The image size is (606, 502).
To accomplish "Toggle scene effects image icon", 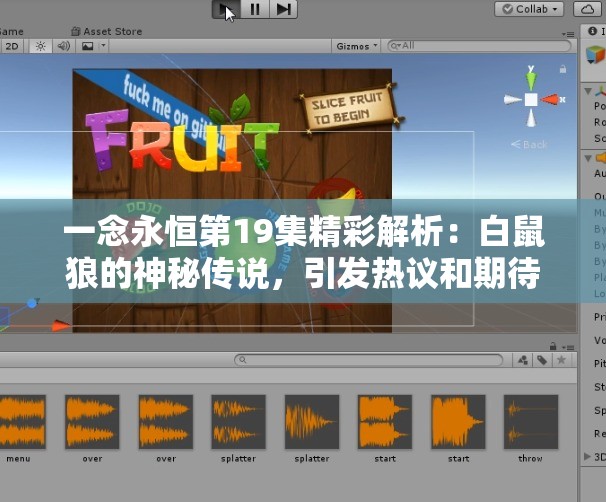I will coord(88,46).
